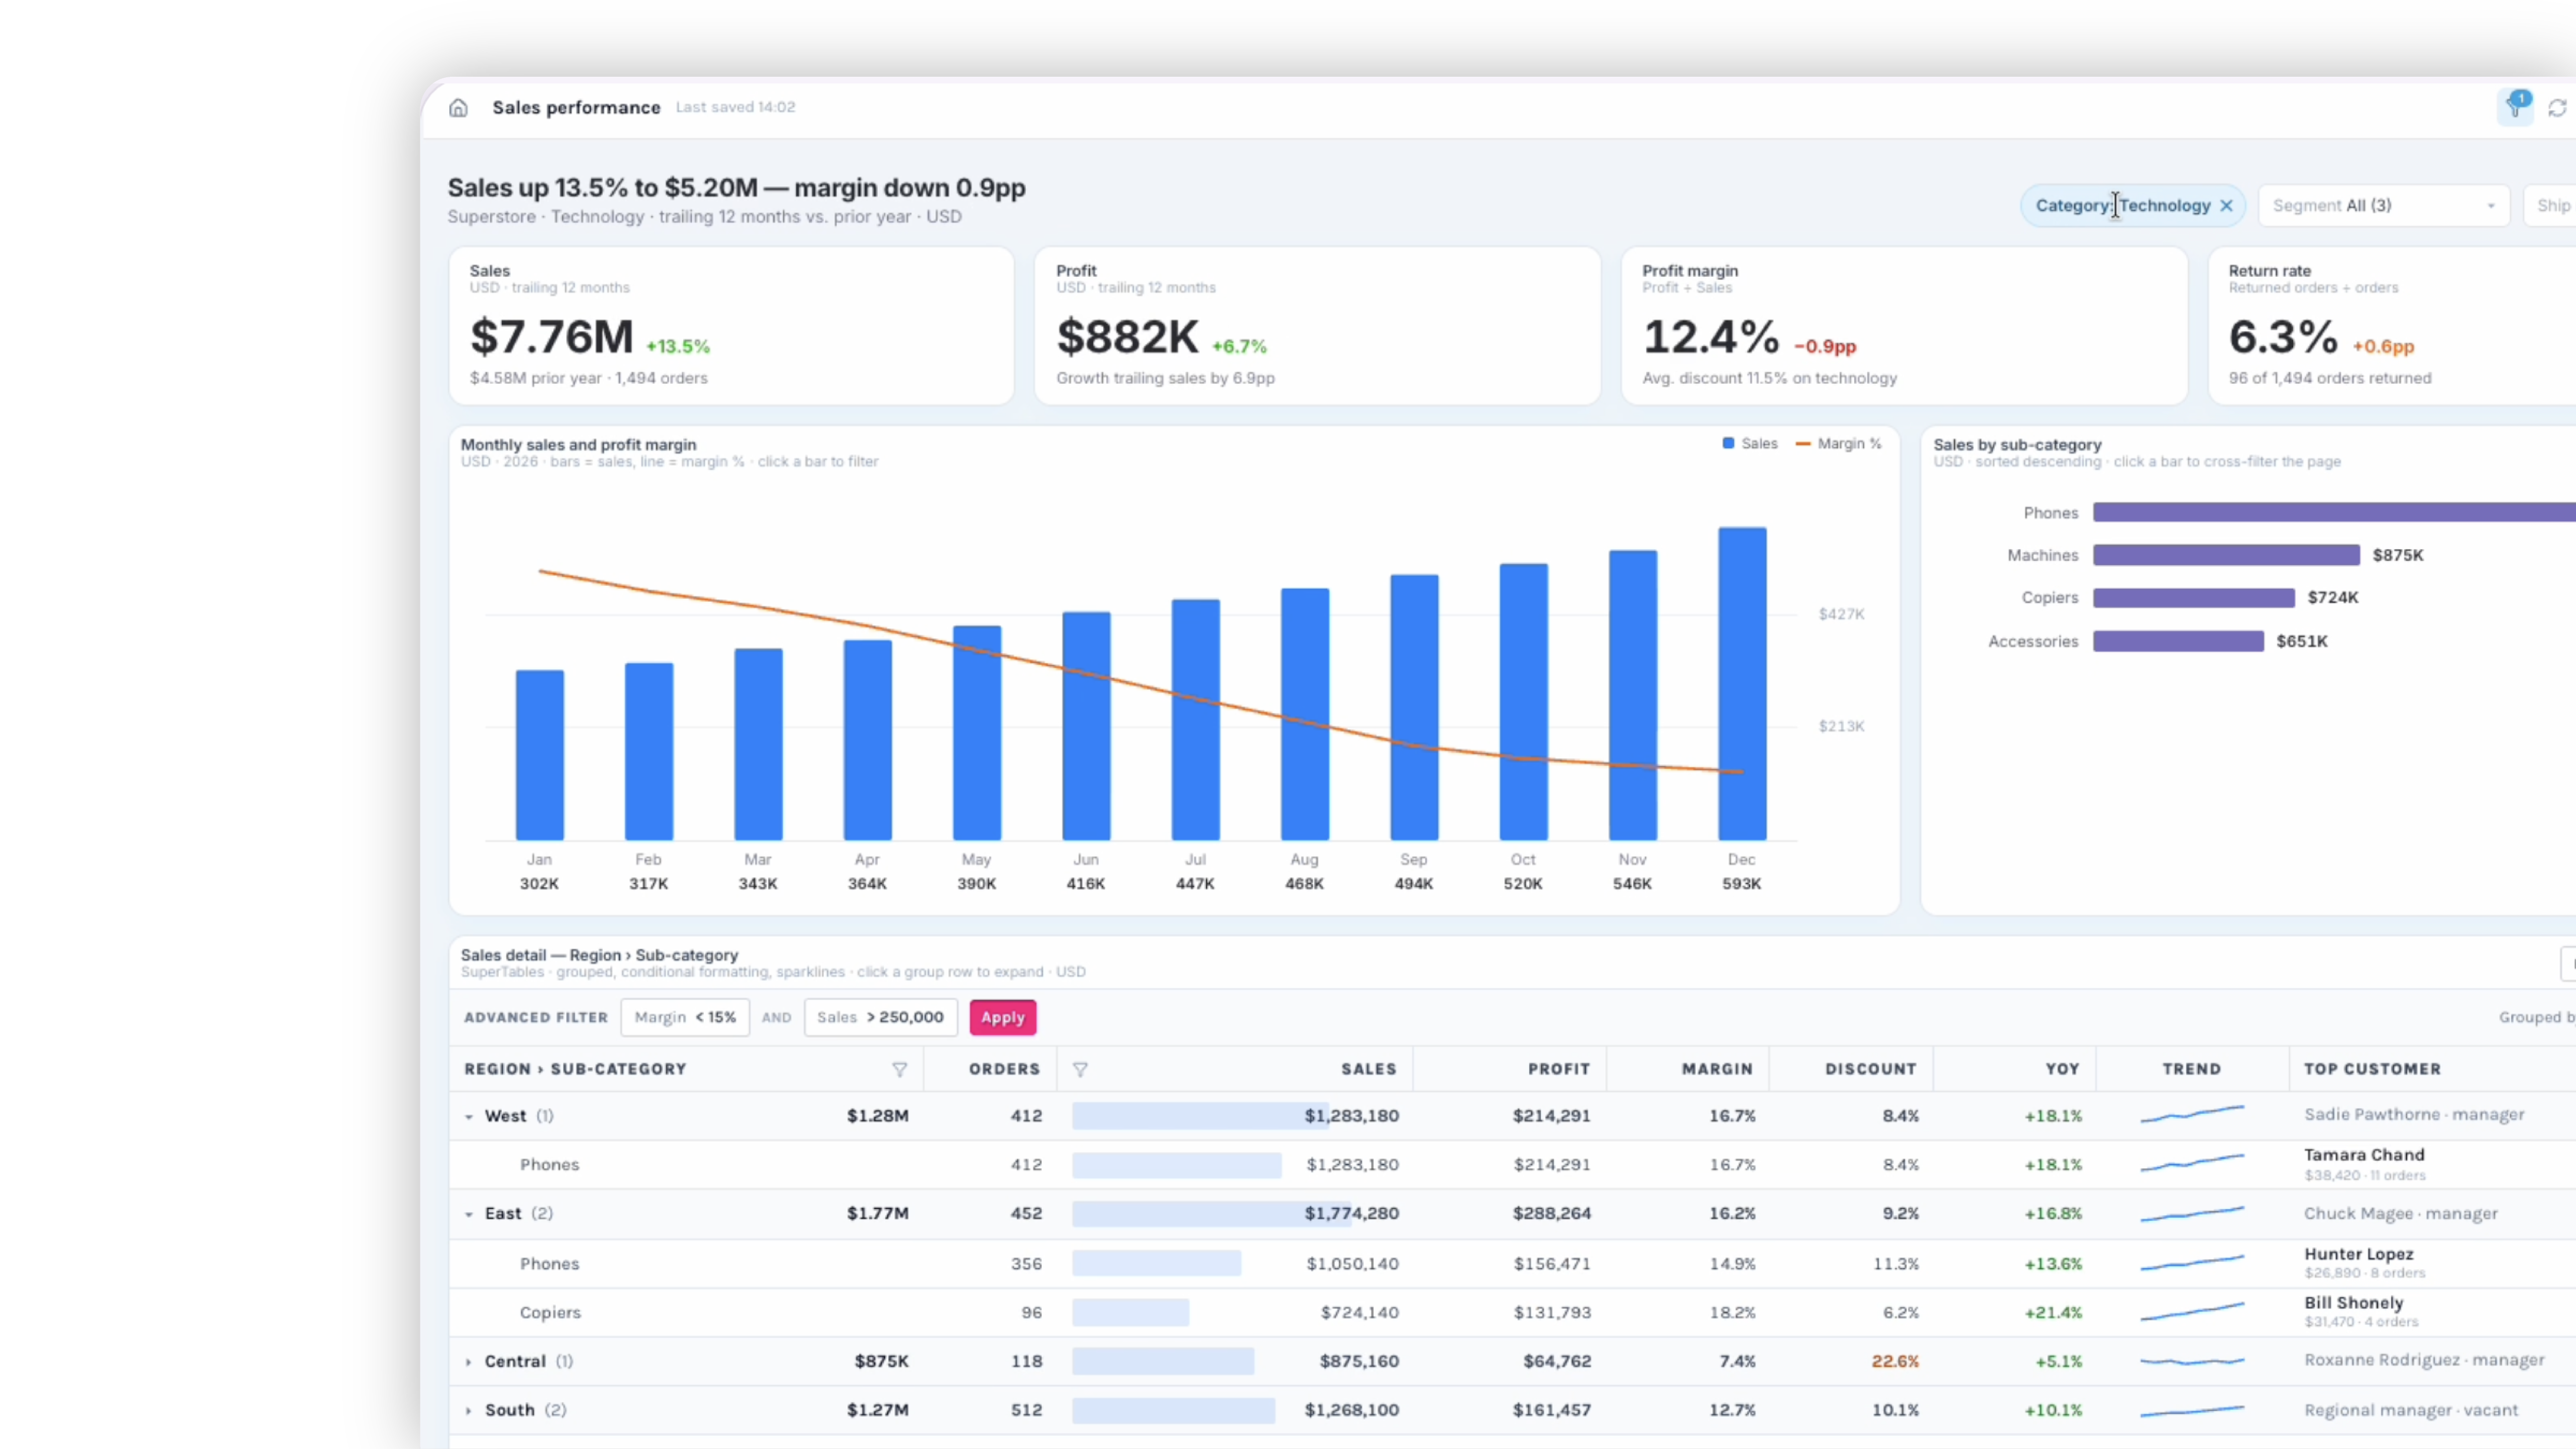The image size is (2576, 1449).
Task: Expand the South region group
Action: pyautogui.click(x=468, y=1411)
